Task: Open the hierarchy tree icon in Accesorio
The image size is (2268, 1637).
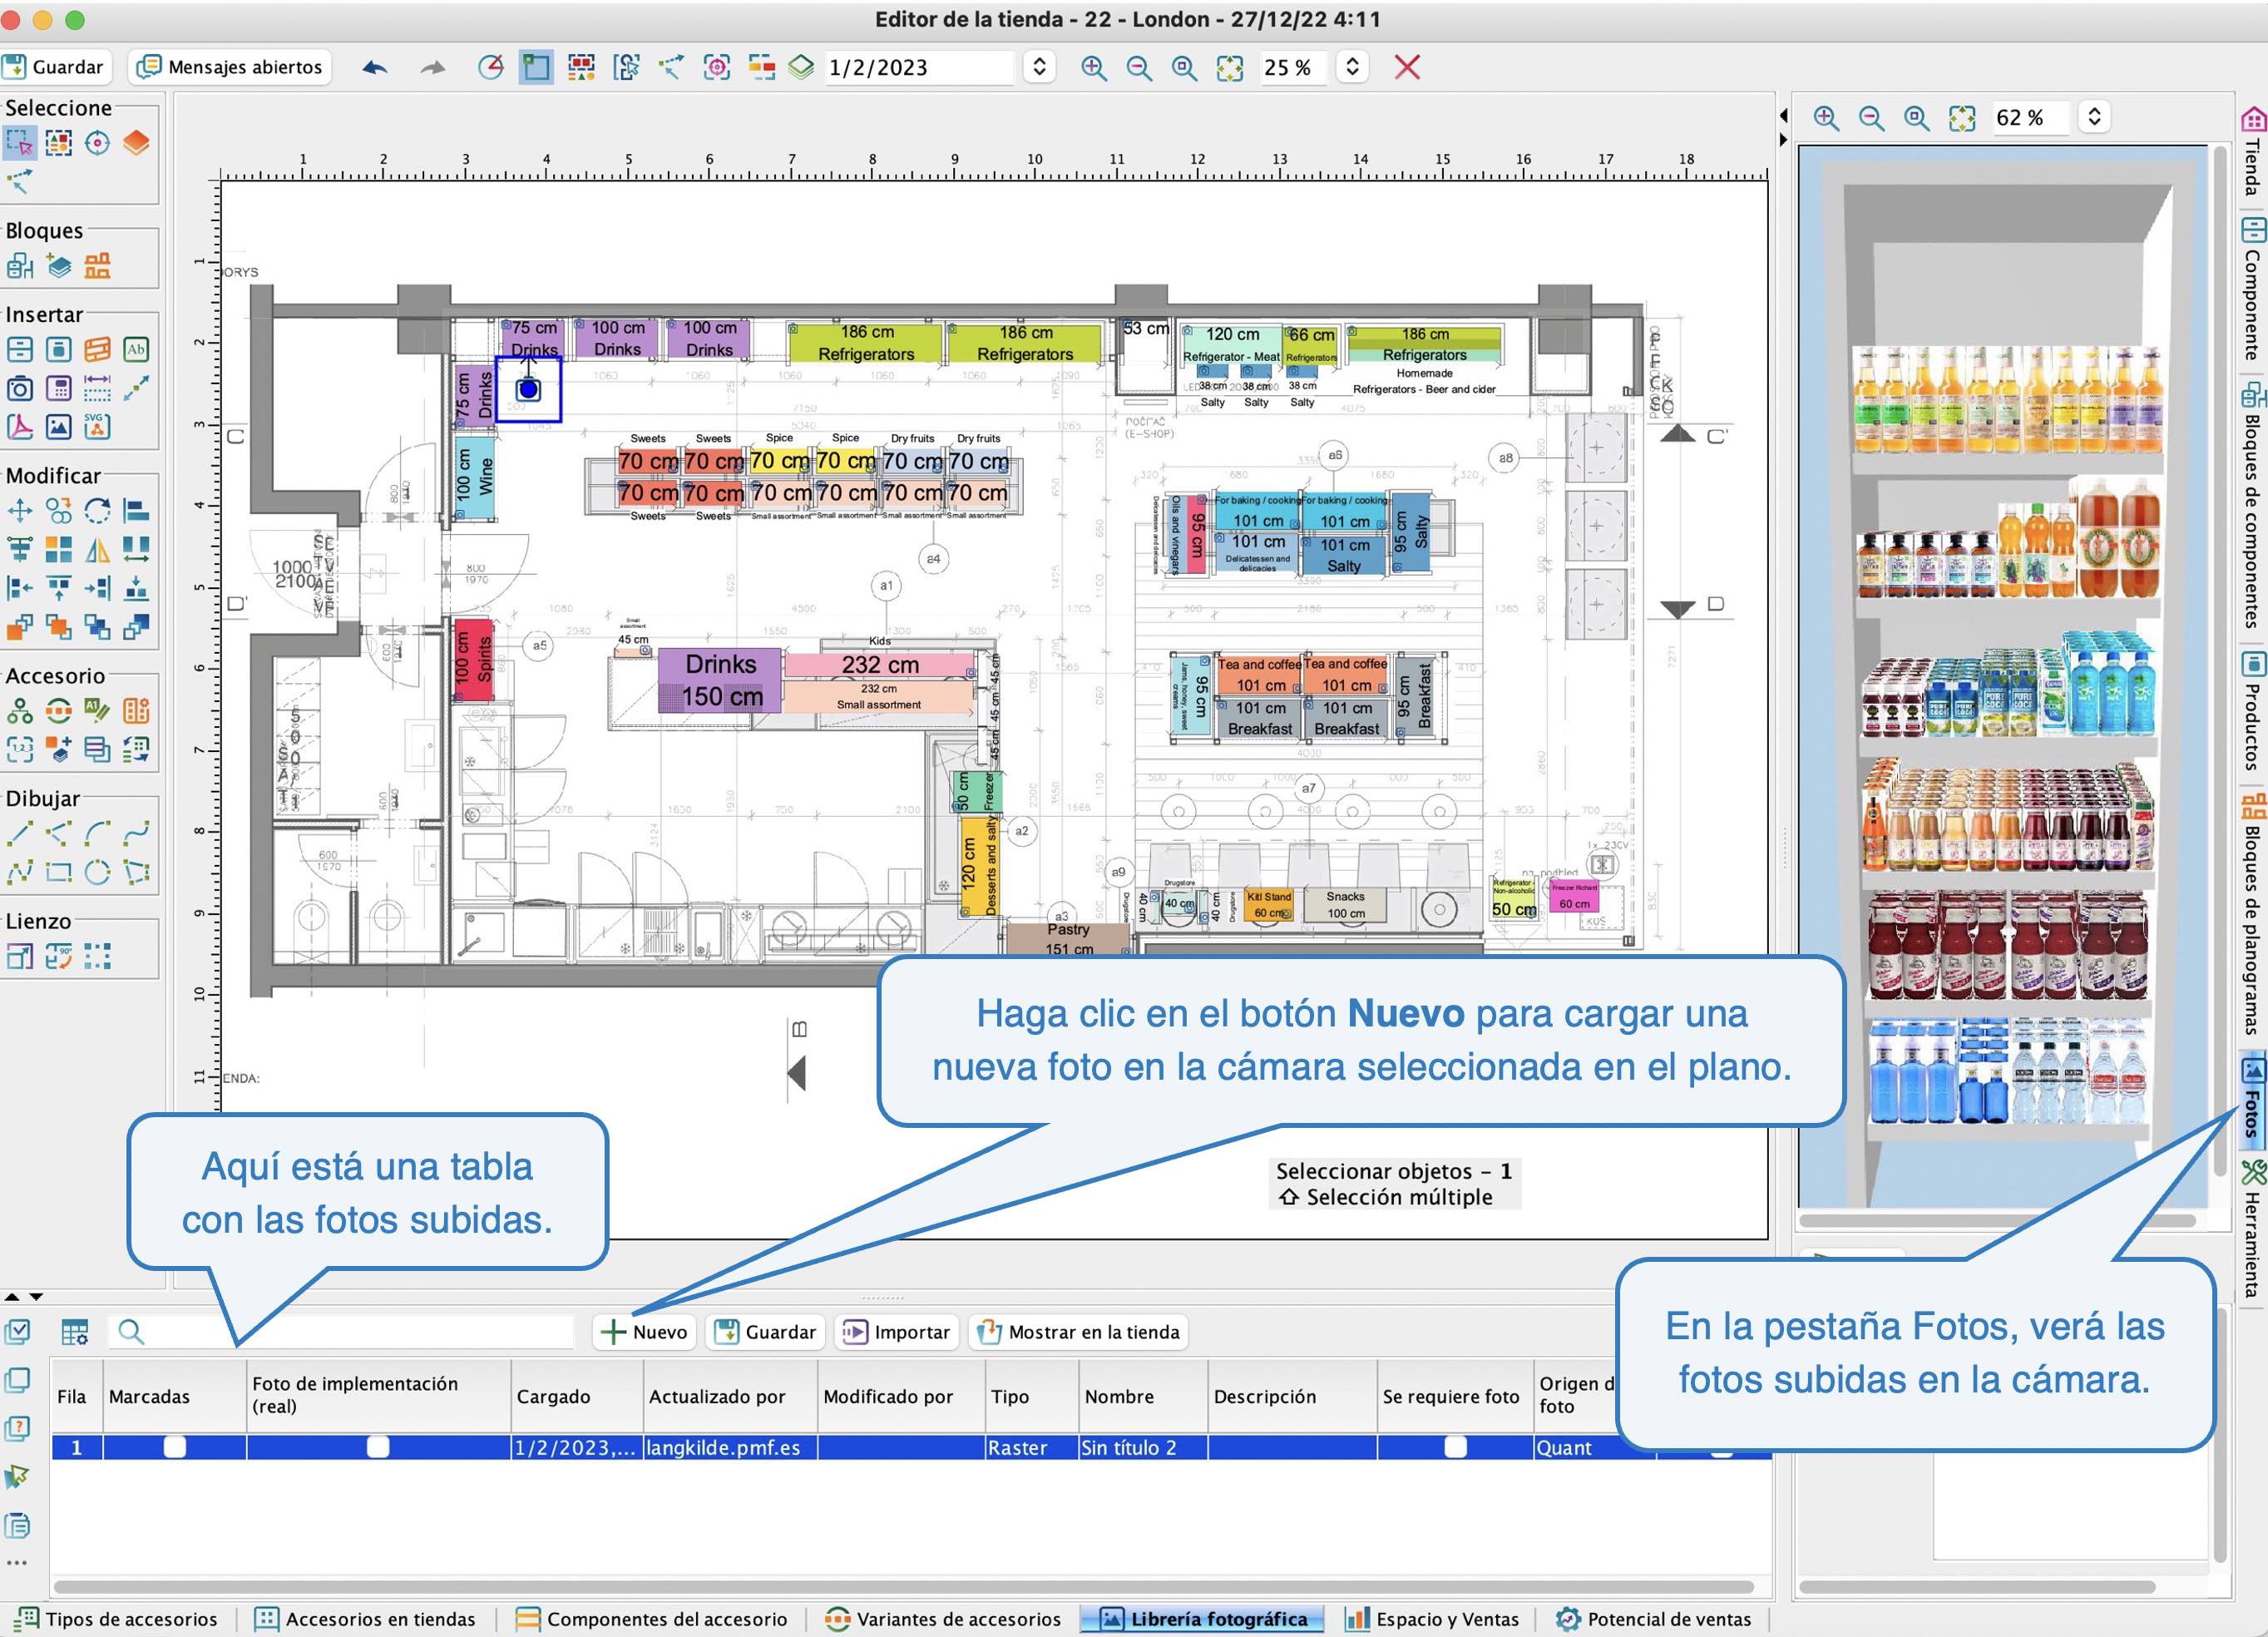Action: tap(20, 711)
